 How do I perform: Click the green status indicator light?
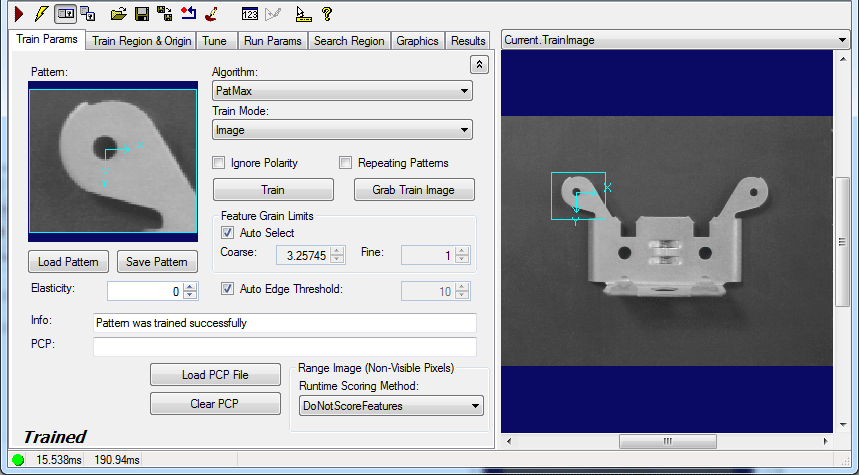tap(18, 460)
